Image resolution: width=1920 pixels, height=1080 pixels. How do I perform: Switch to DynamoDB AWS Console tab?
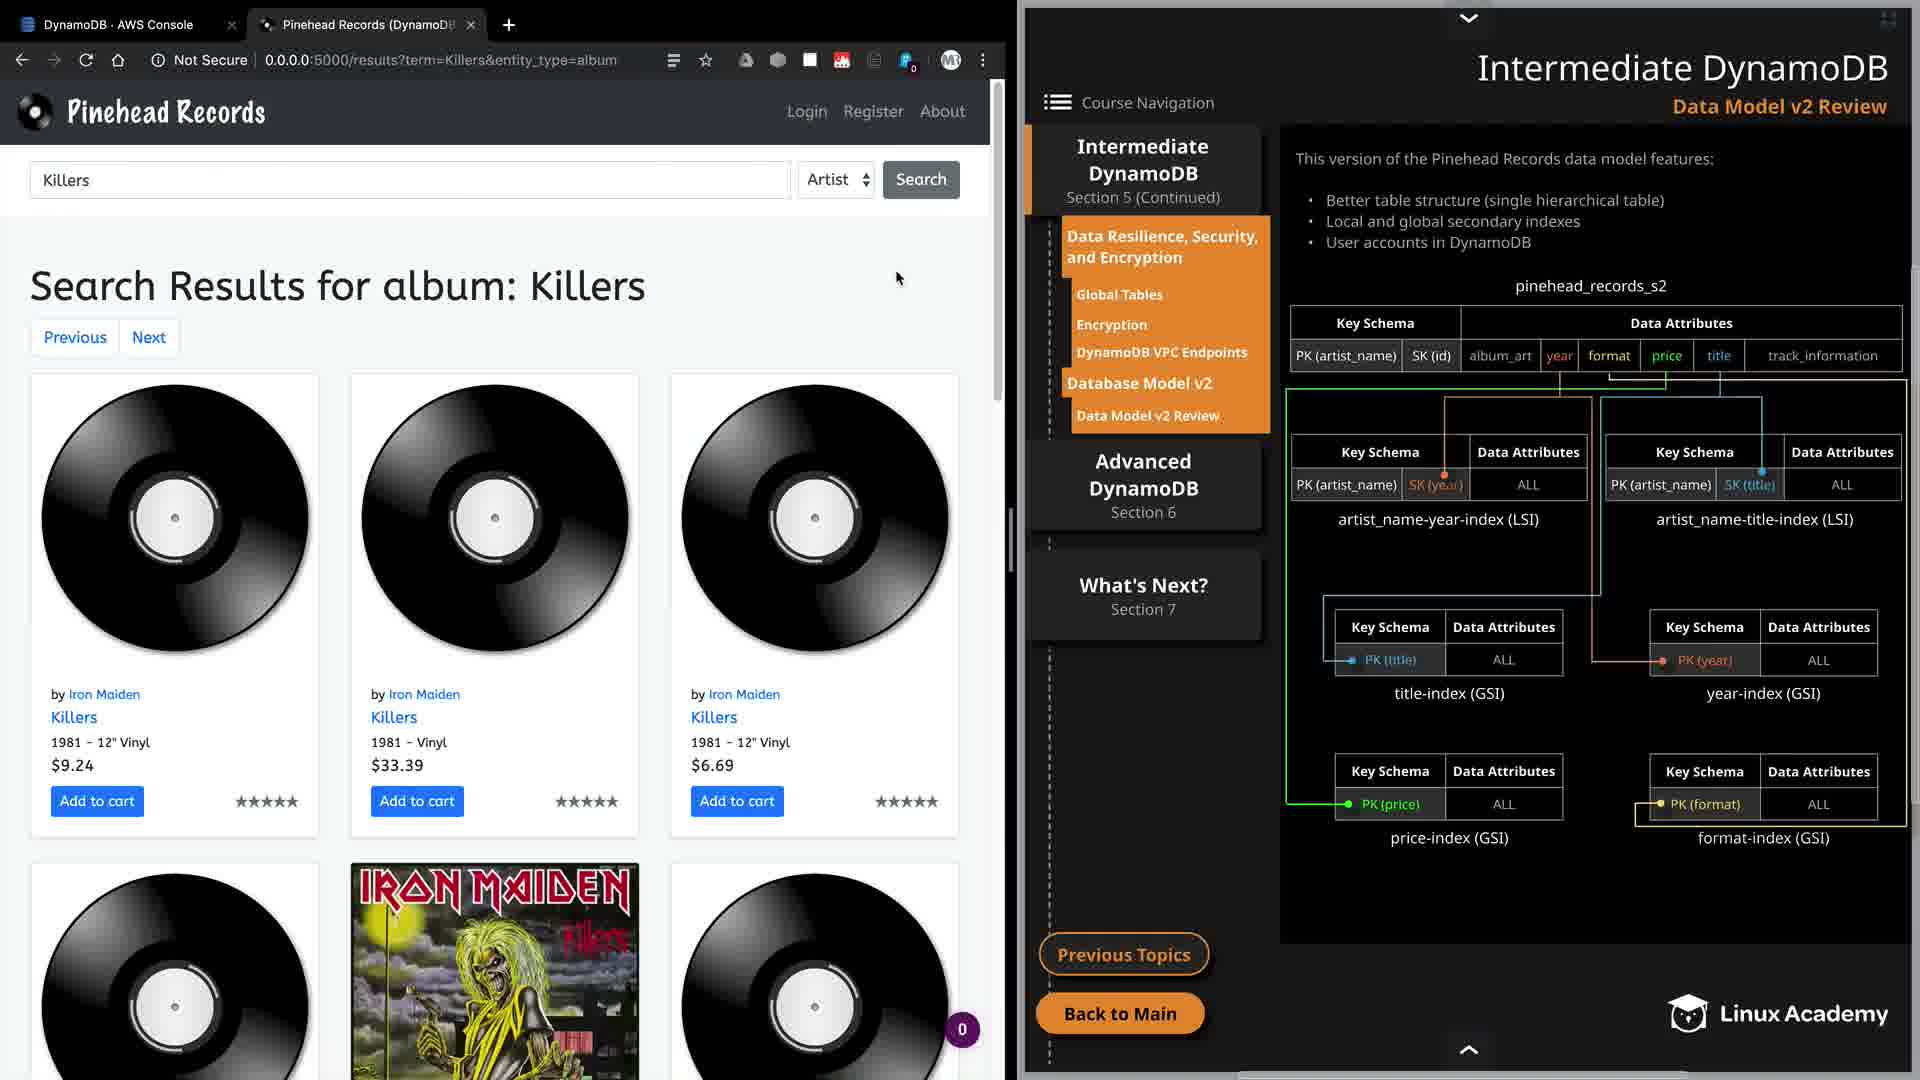click(x=118, y=24)
